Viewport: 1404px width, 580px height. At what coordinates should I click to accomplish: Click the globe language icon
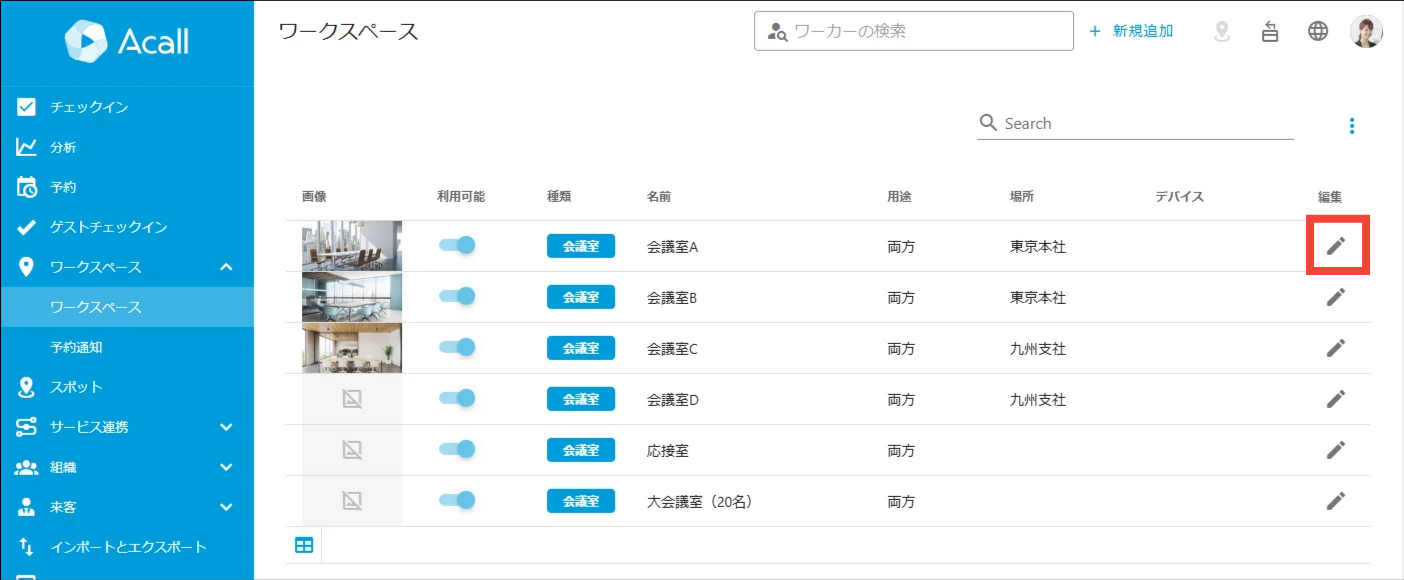(1318, 31)
